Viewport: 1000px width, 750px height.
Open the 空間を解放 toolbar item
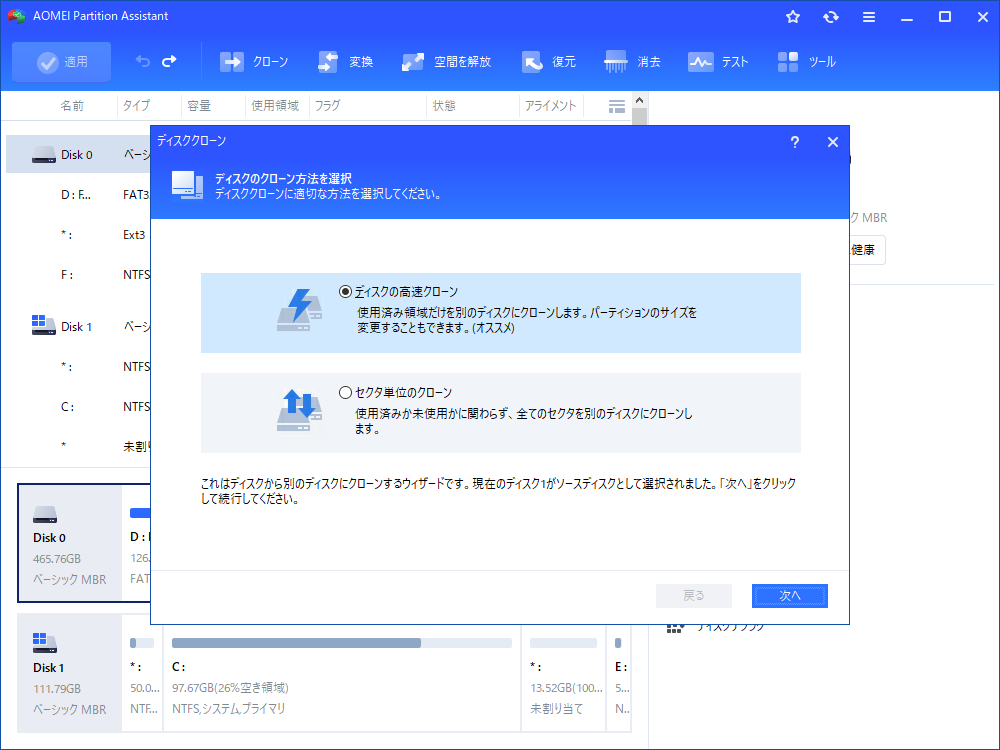pyautogui.click(x=446, y=62)
